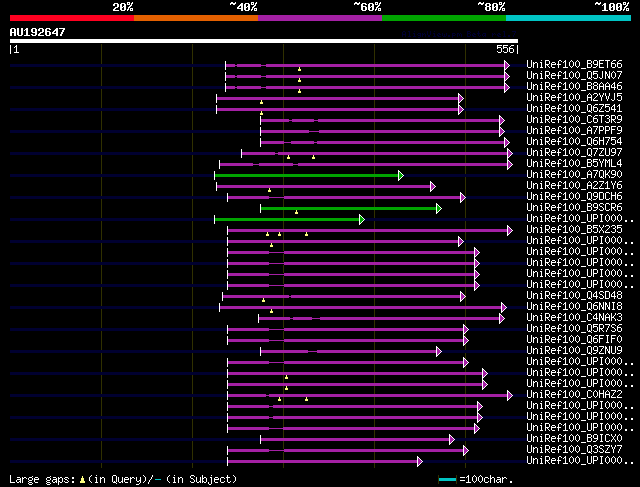Click the yellow gap marker under A2YVJ5 row
This screenshot has height=487, width=640.
click(x=262, y=102)
